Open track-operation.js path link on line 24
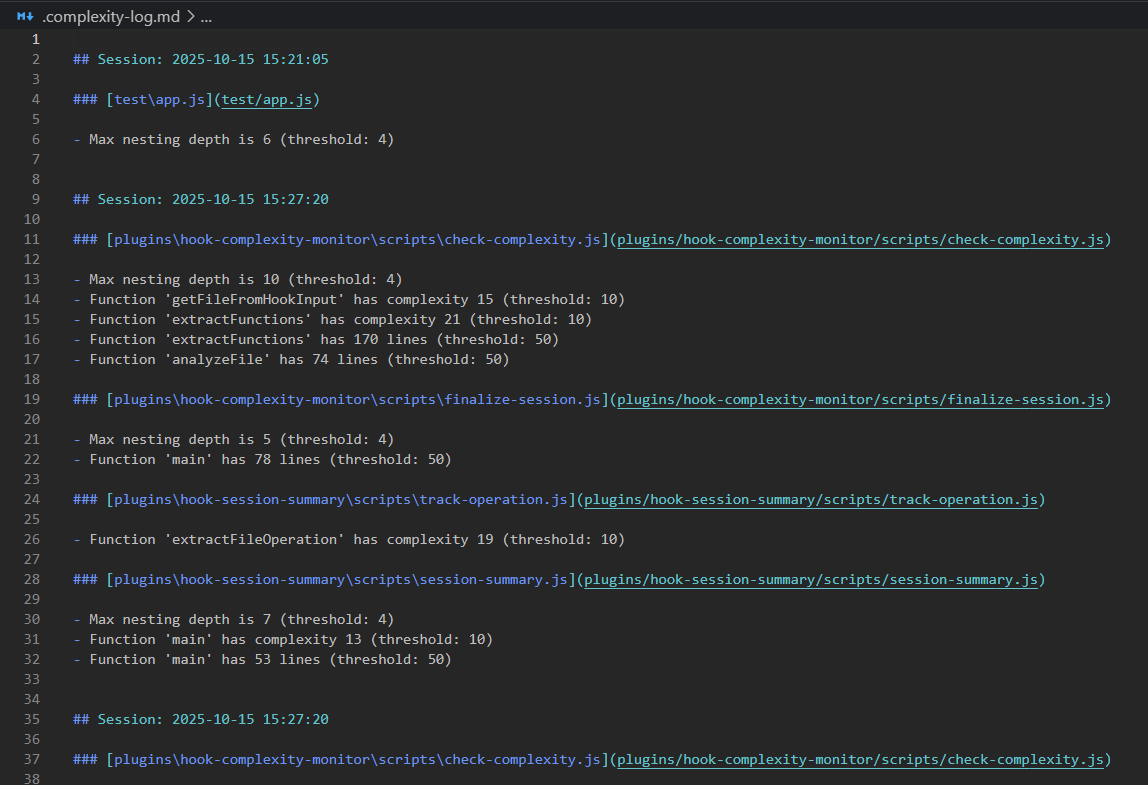This screenshot has width=1148, height=785. (x=810, y=499)
